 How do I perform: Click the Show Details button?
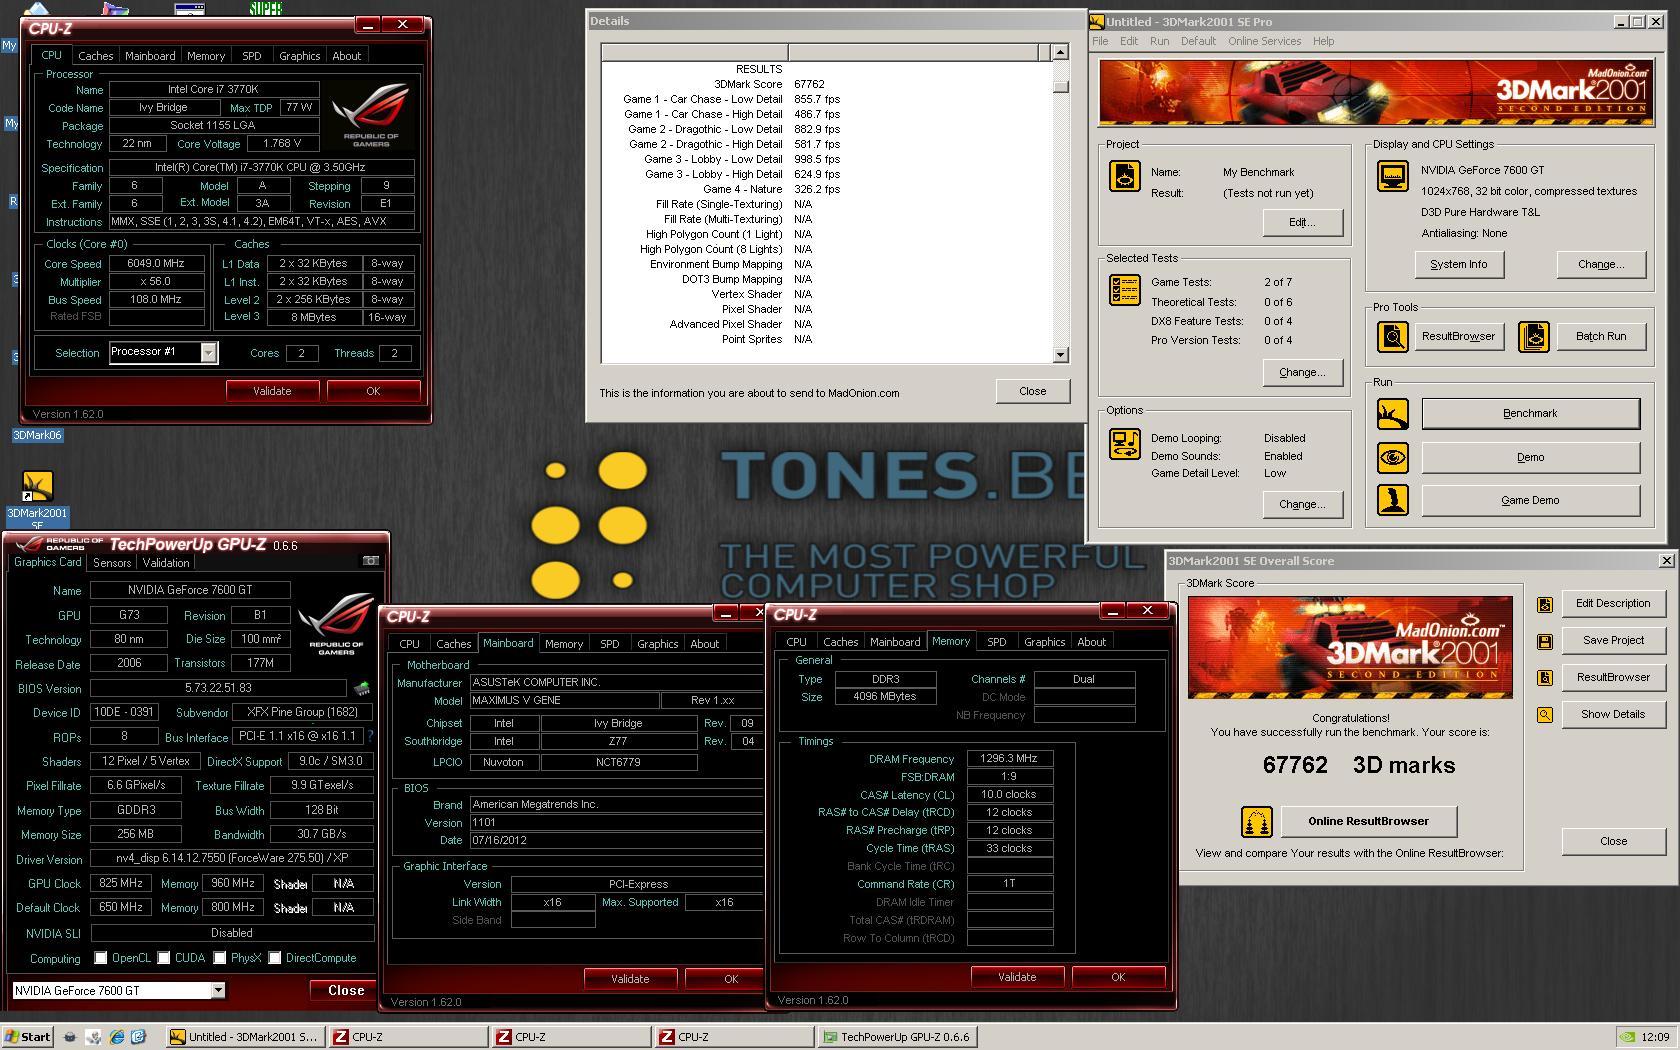click(x=1612, y=715)
